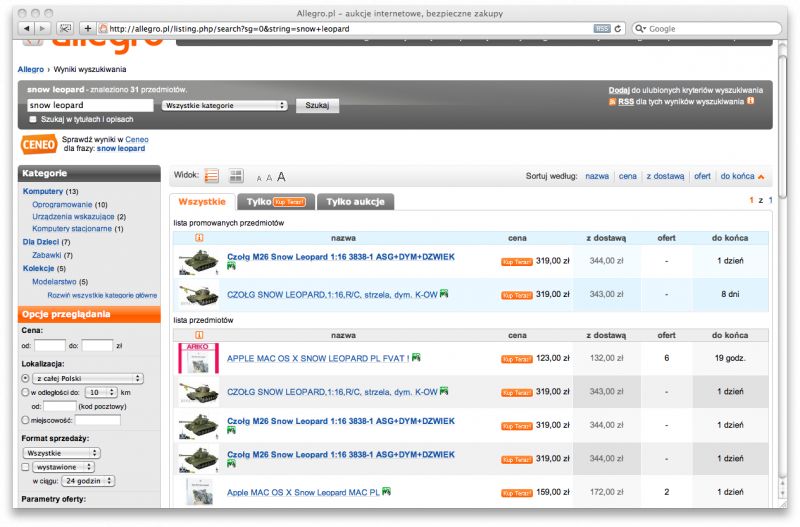Screen dimensions: 800x527
Task: Go forward with Safari forward arrow
Action: (x=43, y=29)
